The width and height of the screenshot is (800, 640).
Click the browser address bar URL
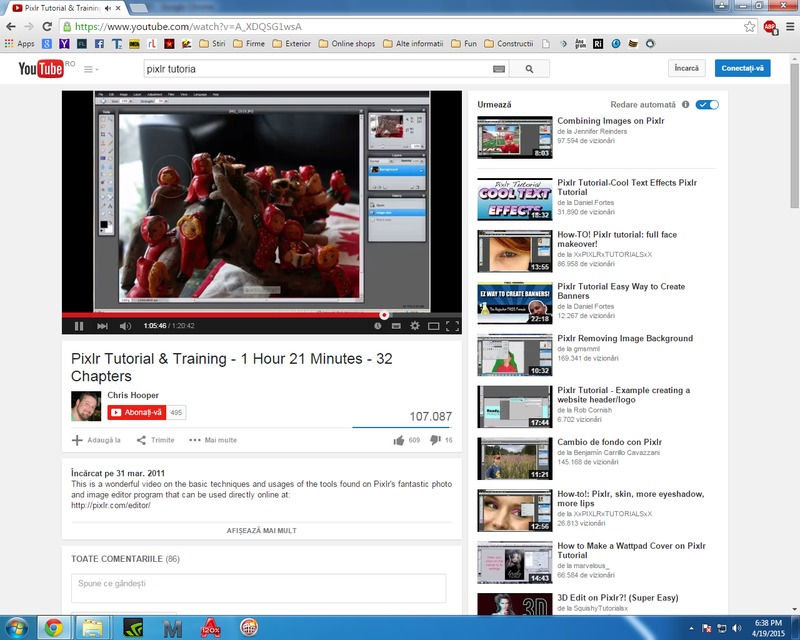(188, 27)
